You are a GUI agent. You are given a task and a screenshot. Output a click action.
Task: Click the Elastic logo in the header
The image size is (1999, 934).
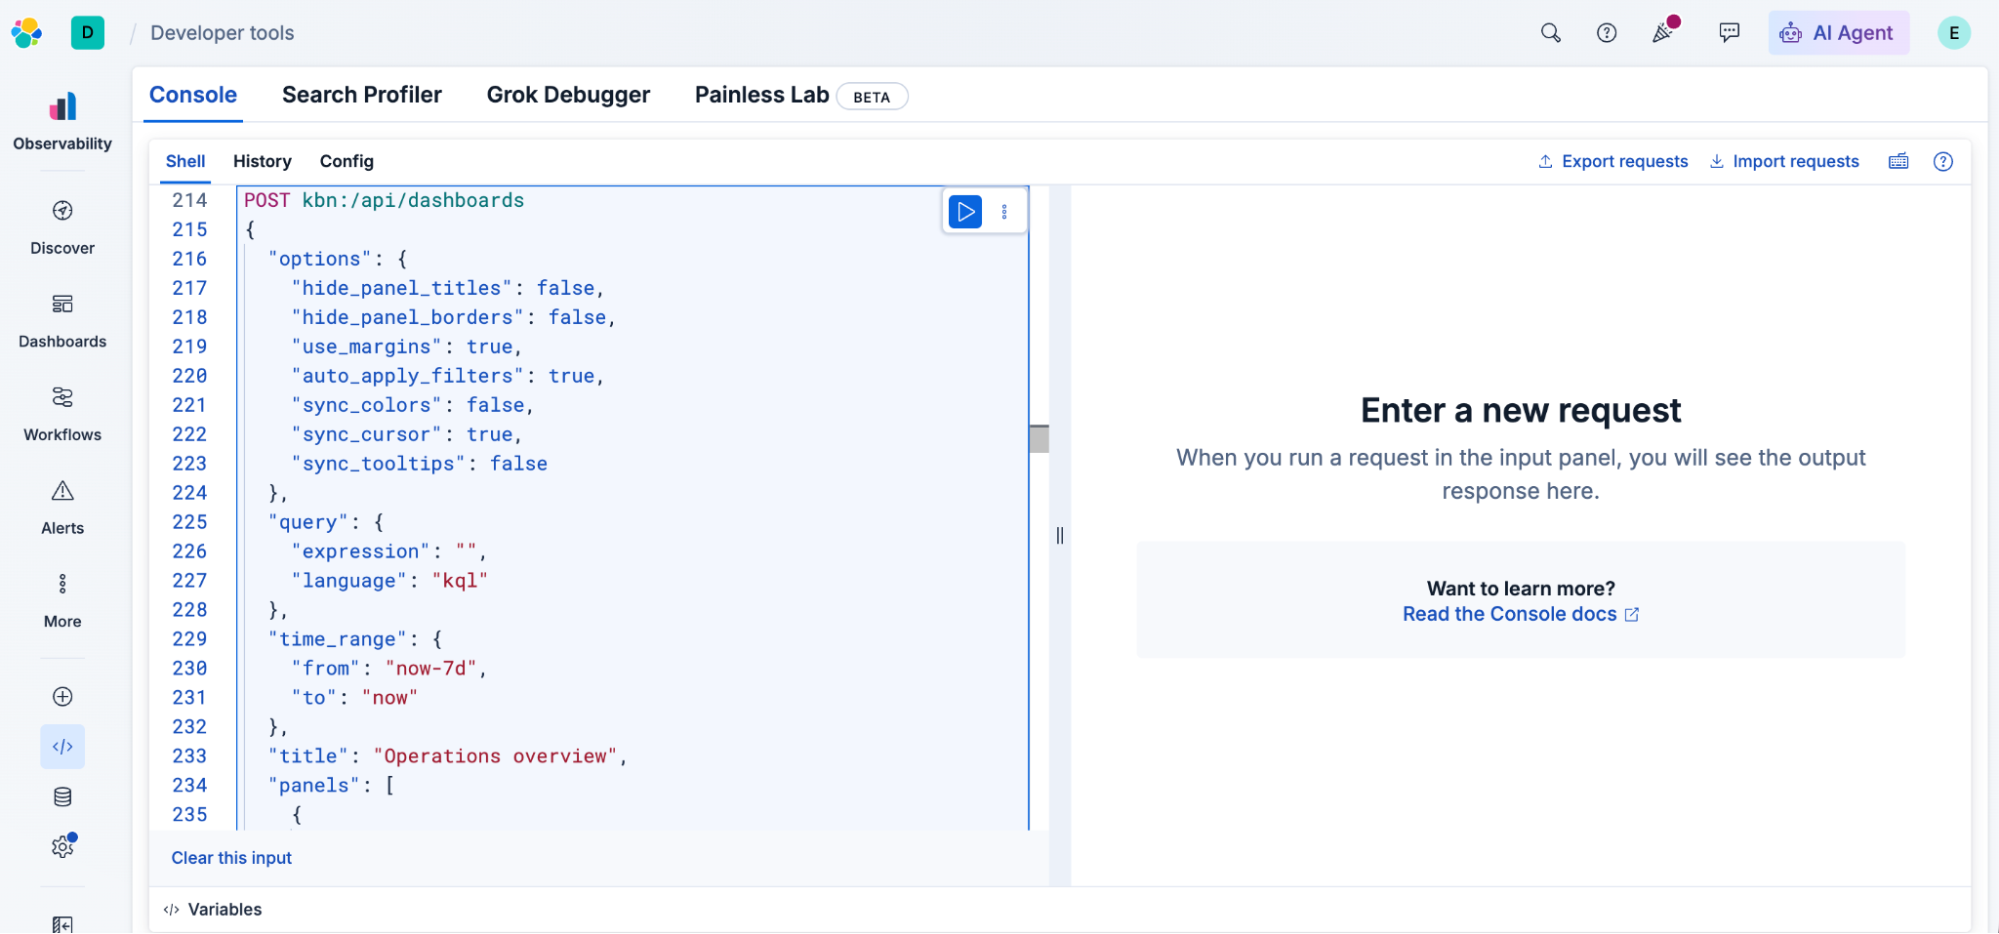click(27, 33)
